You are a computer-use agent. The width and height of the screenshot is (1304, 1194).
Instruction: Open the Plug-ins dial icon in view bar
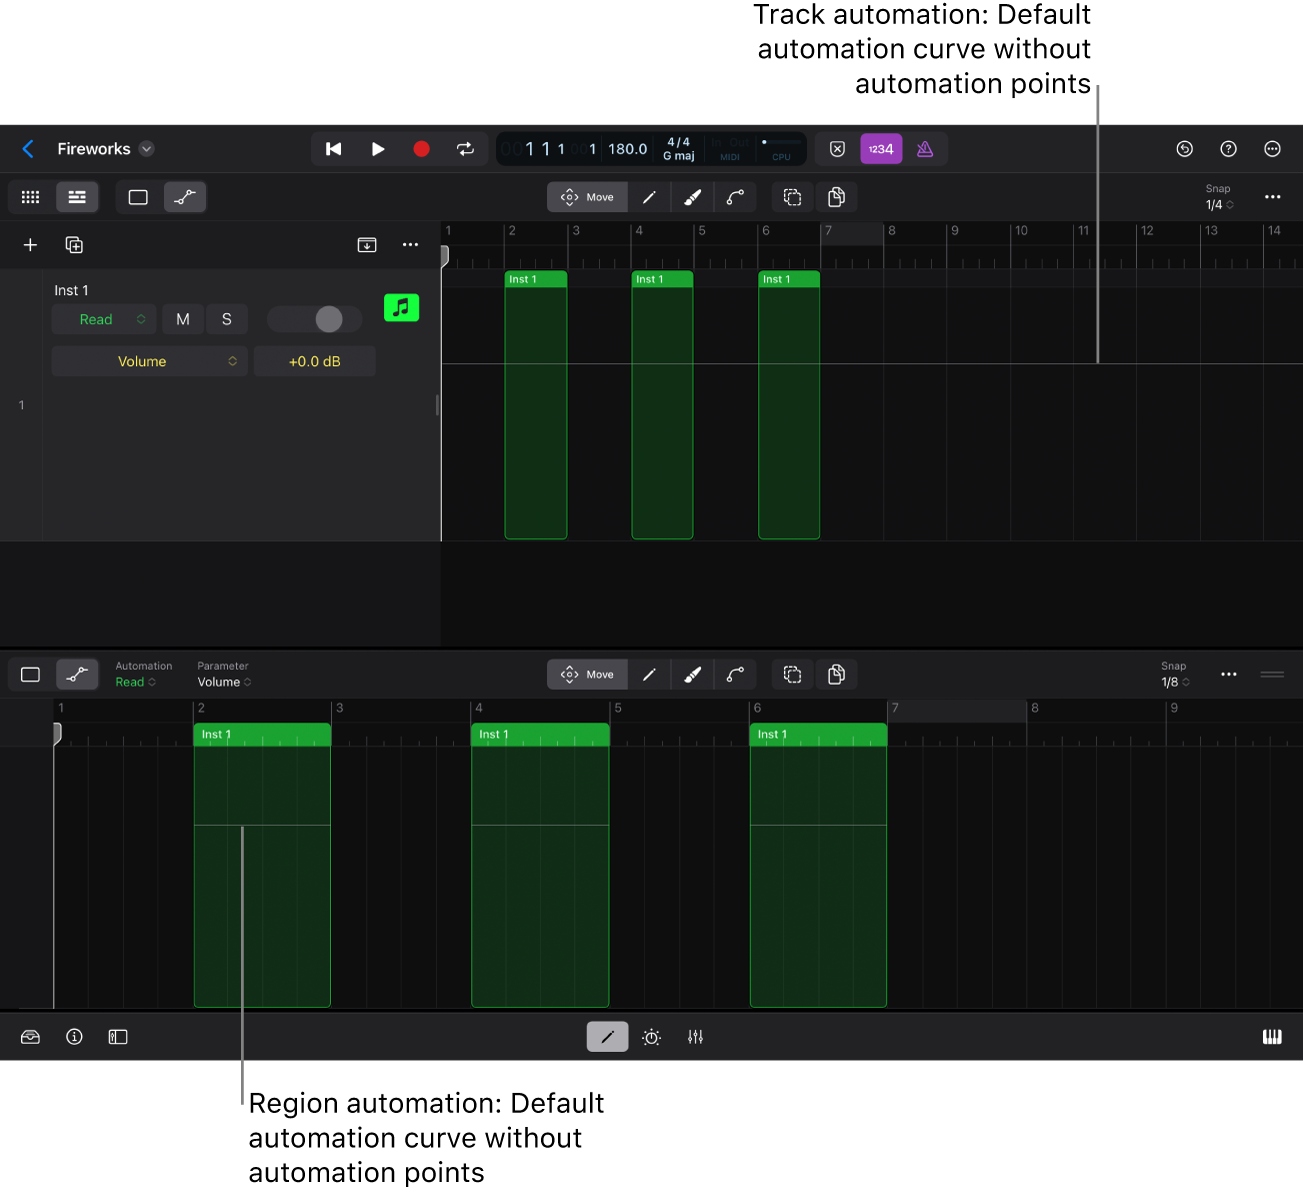pyautogui.click(x=652, y=1037)
